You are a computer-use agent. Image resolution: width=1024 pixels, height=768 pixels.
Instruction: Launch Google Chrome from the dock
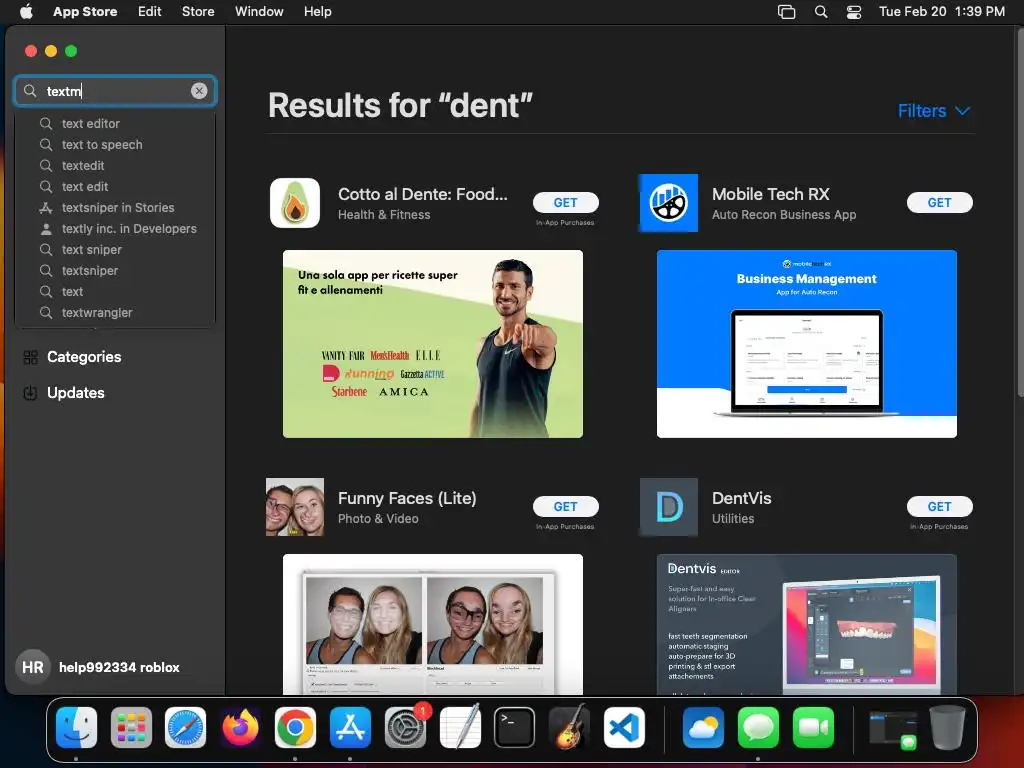[x=295, y=728]
